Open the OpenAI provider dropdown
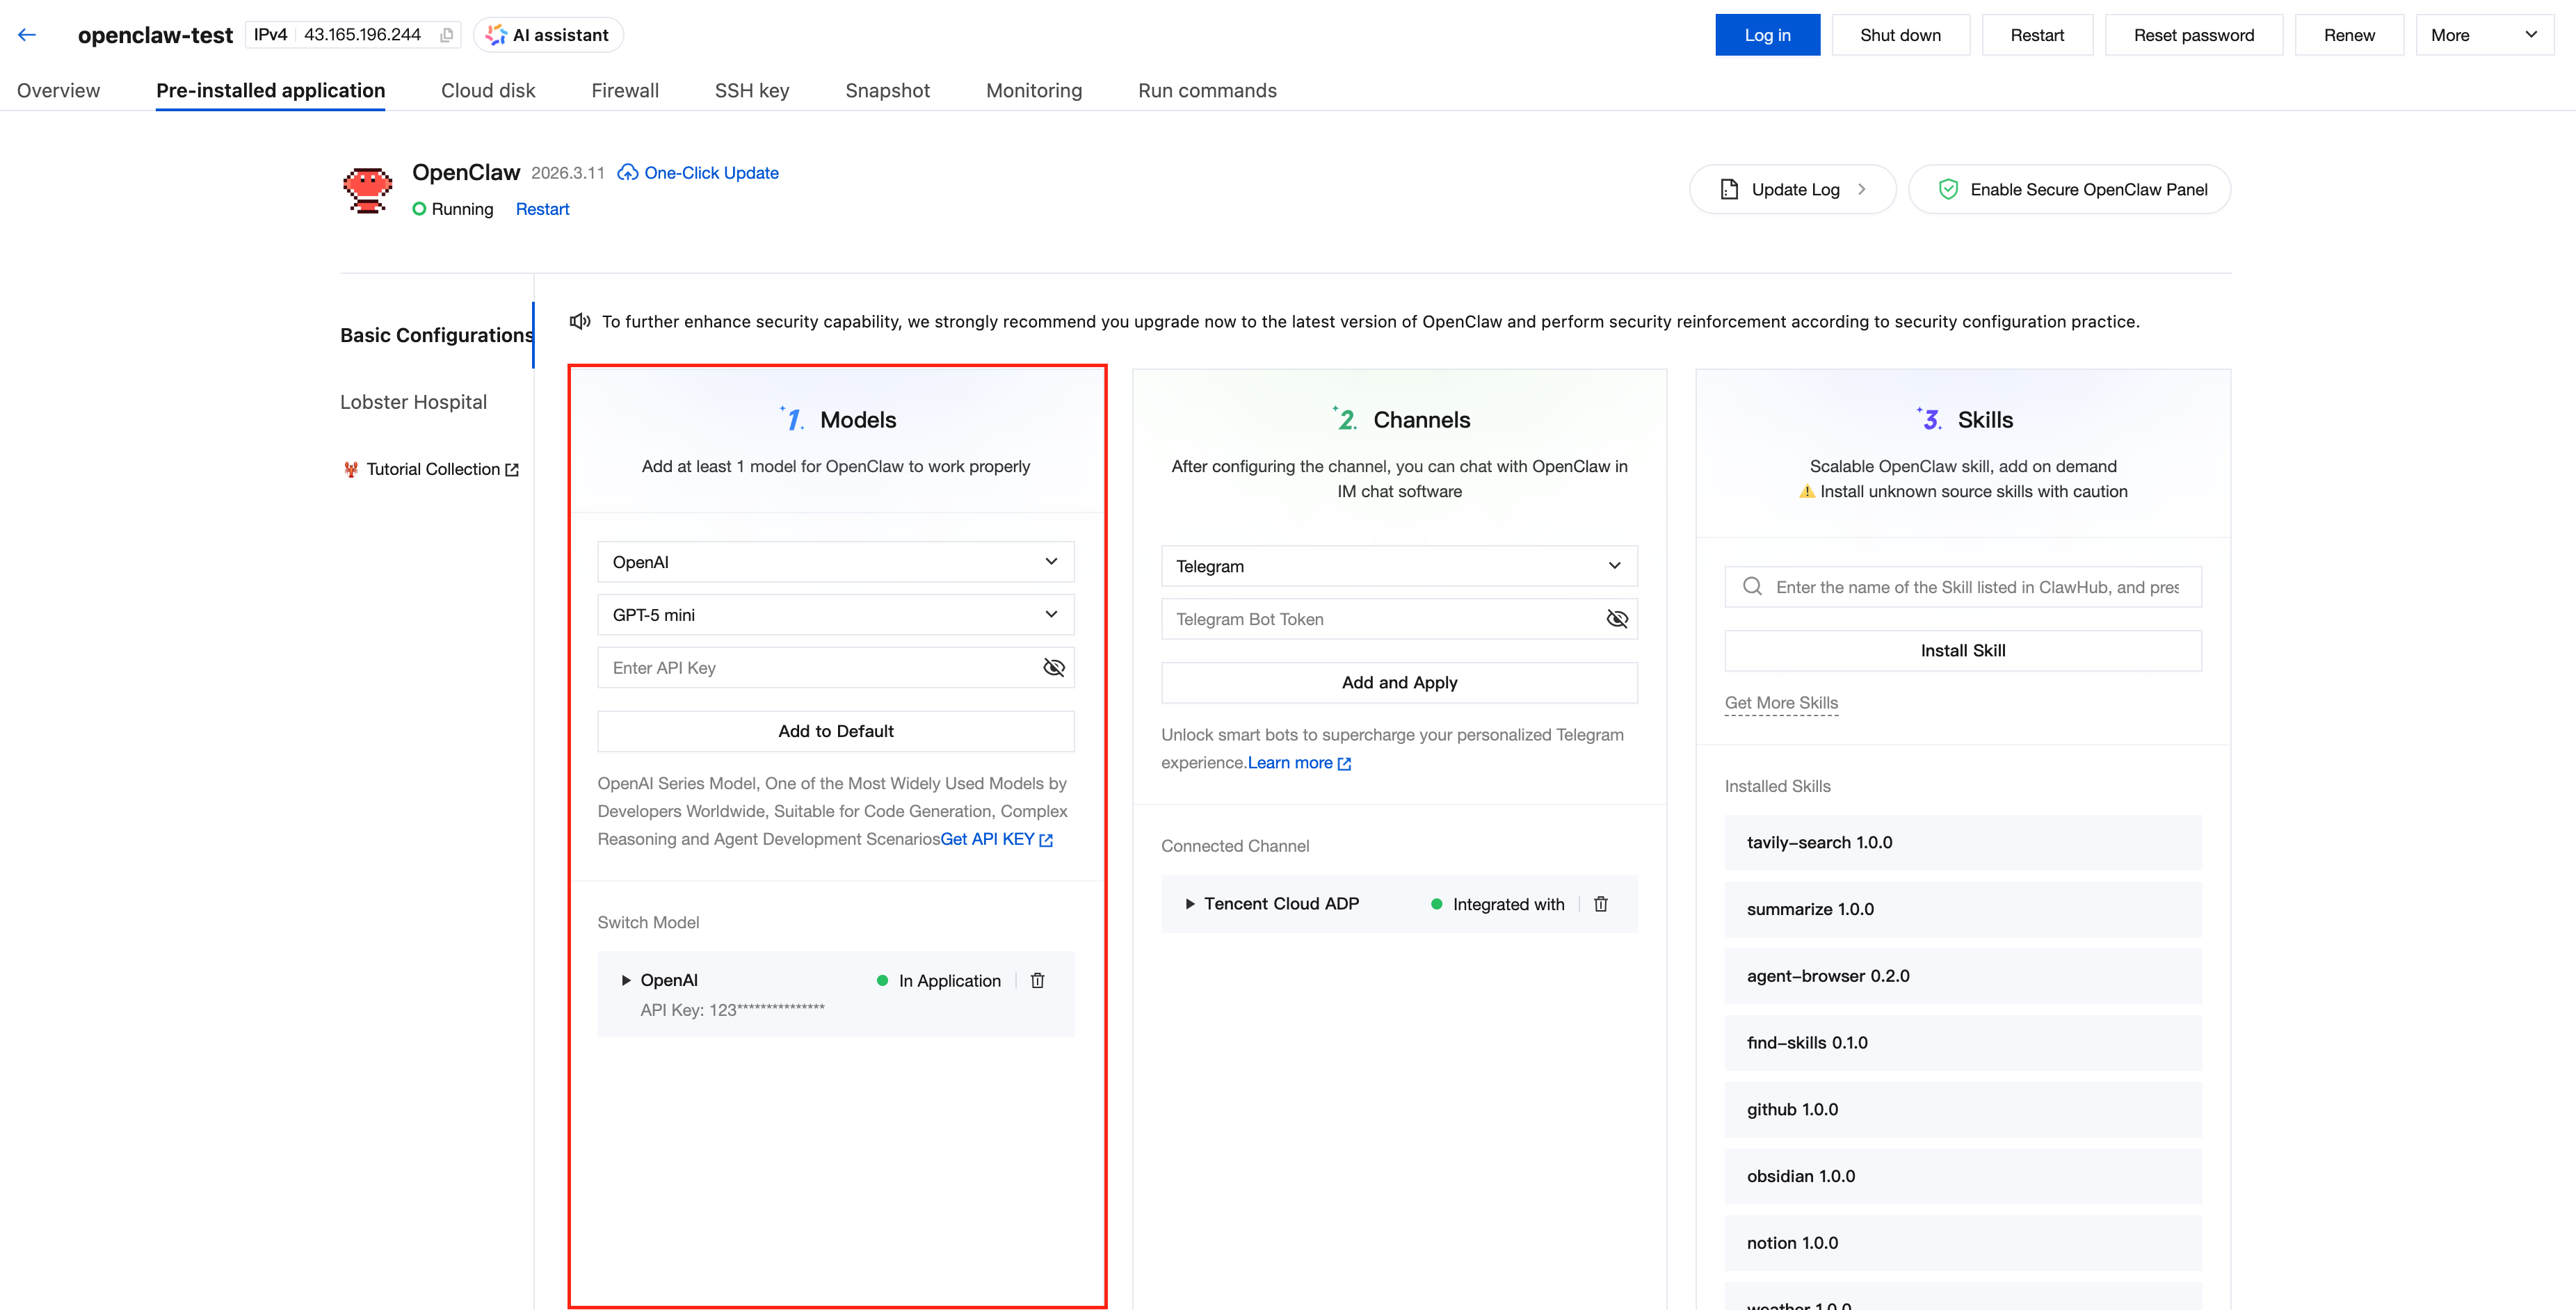This screenshot has height=1310, width=2576. pos(835,562)
